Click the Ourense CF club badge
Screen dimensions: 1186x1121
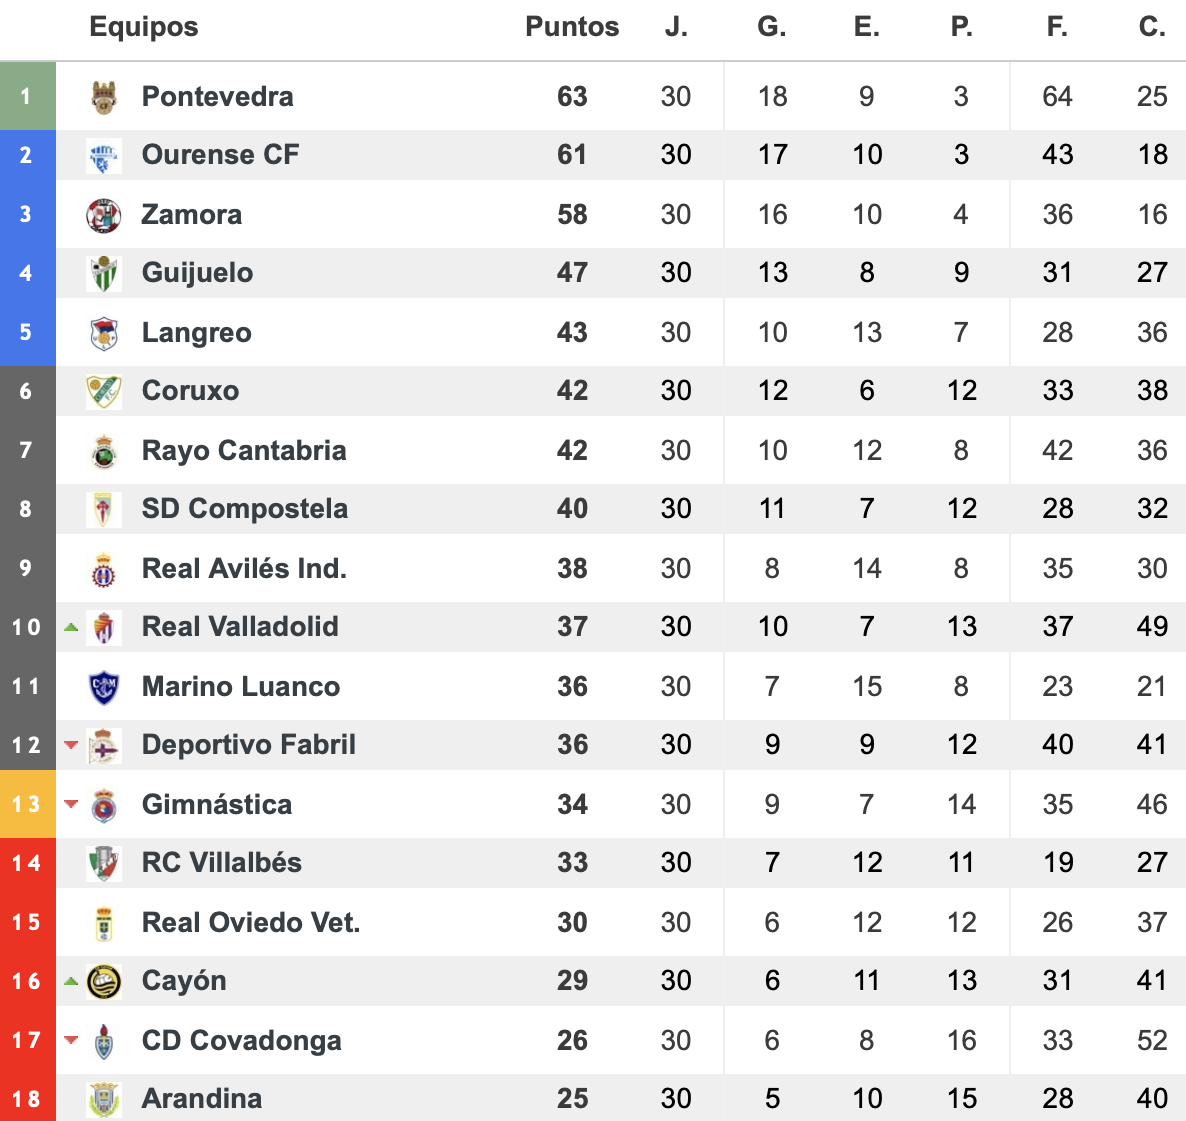(x=104, y=155)
